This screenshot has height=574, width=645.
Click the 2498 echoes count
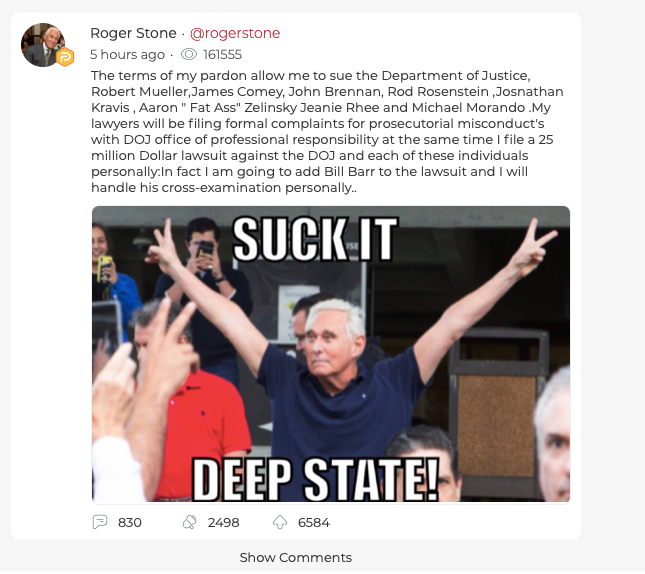pyautogui.click(x=223, y=523)
